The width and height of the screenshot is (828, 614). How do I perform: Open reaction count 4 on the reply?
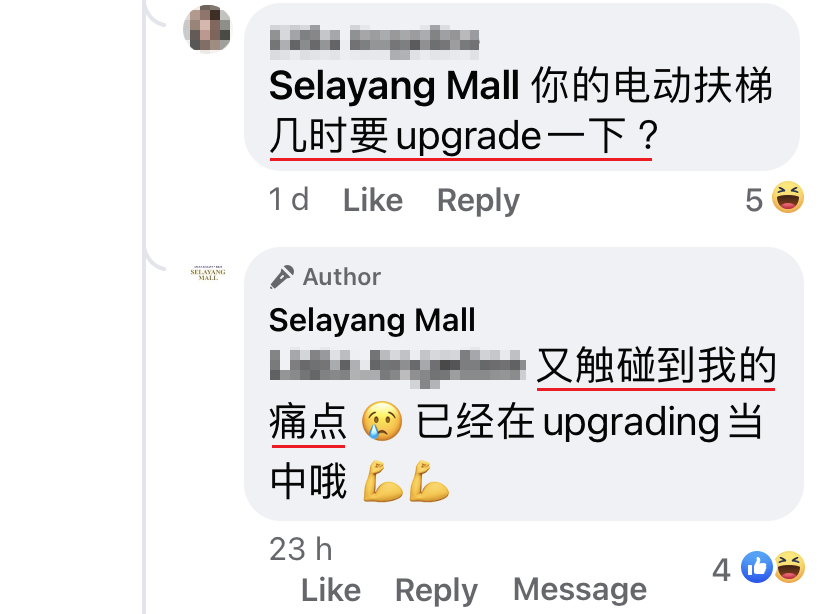point(721,570)
